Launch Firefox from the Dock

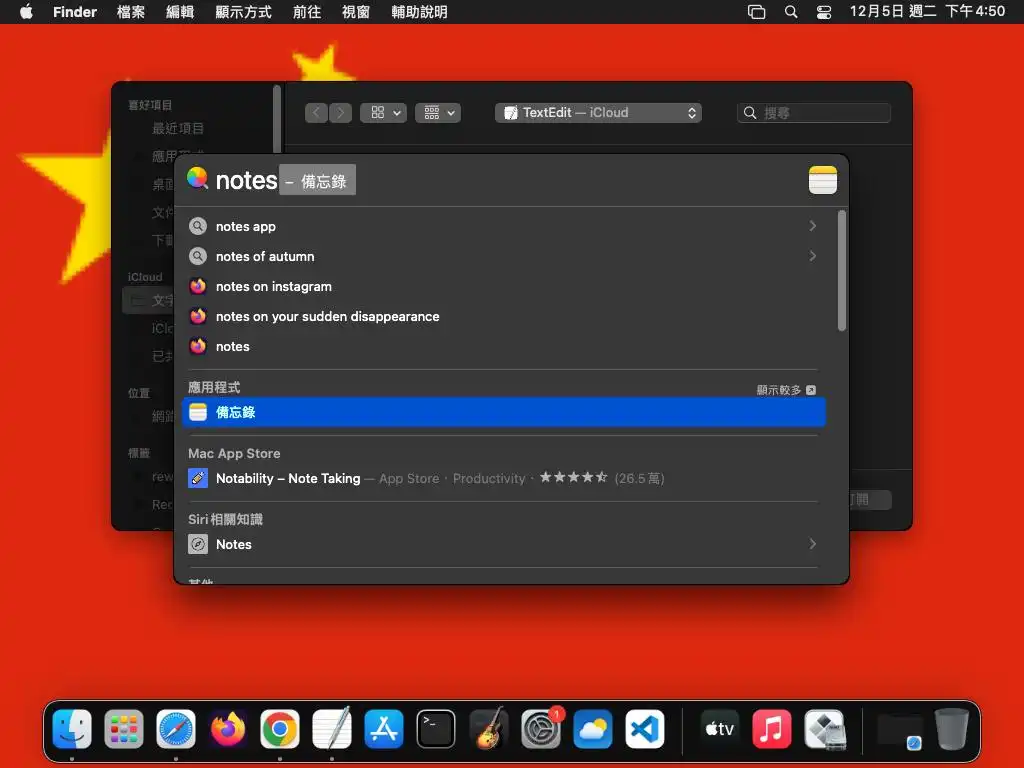point(228,729)
